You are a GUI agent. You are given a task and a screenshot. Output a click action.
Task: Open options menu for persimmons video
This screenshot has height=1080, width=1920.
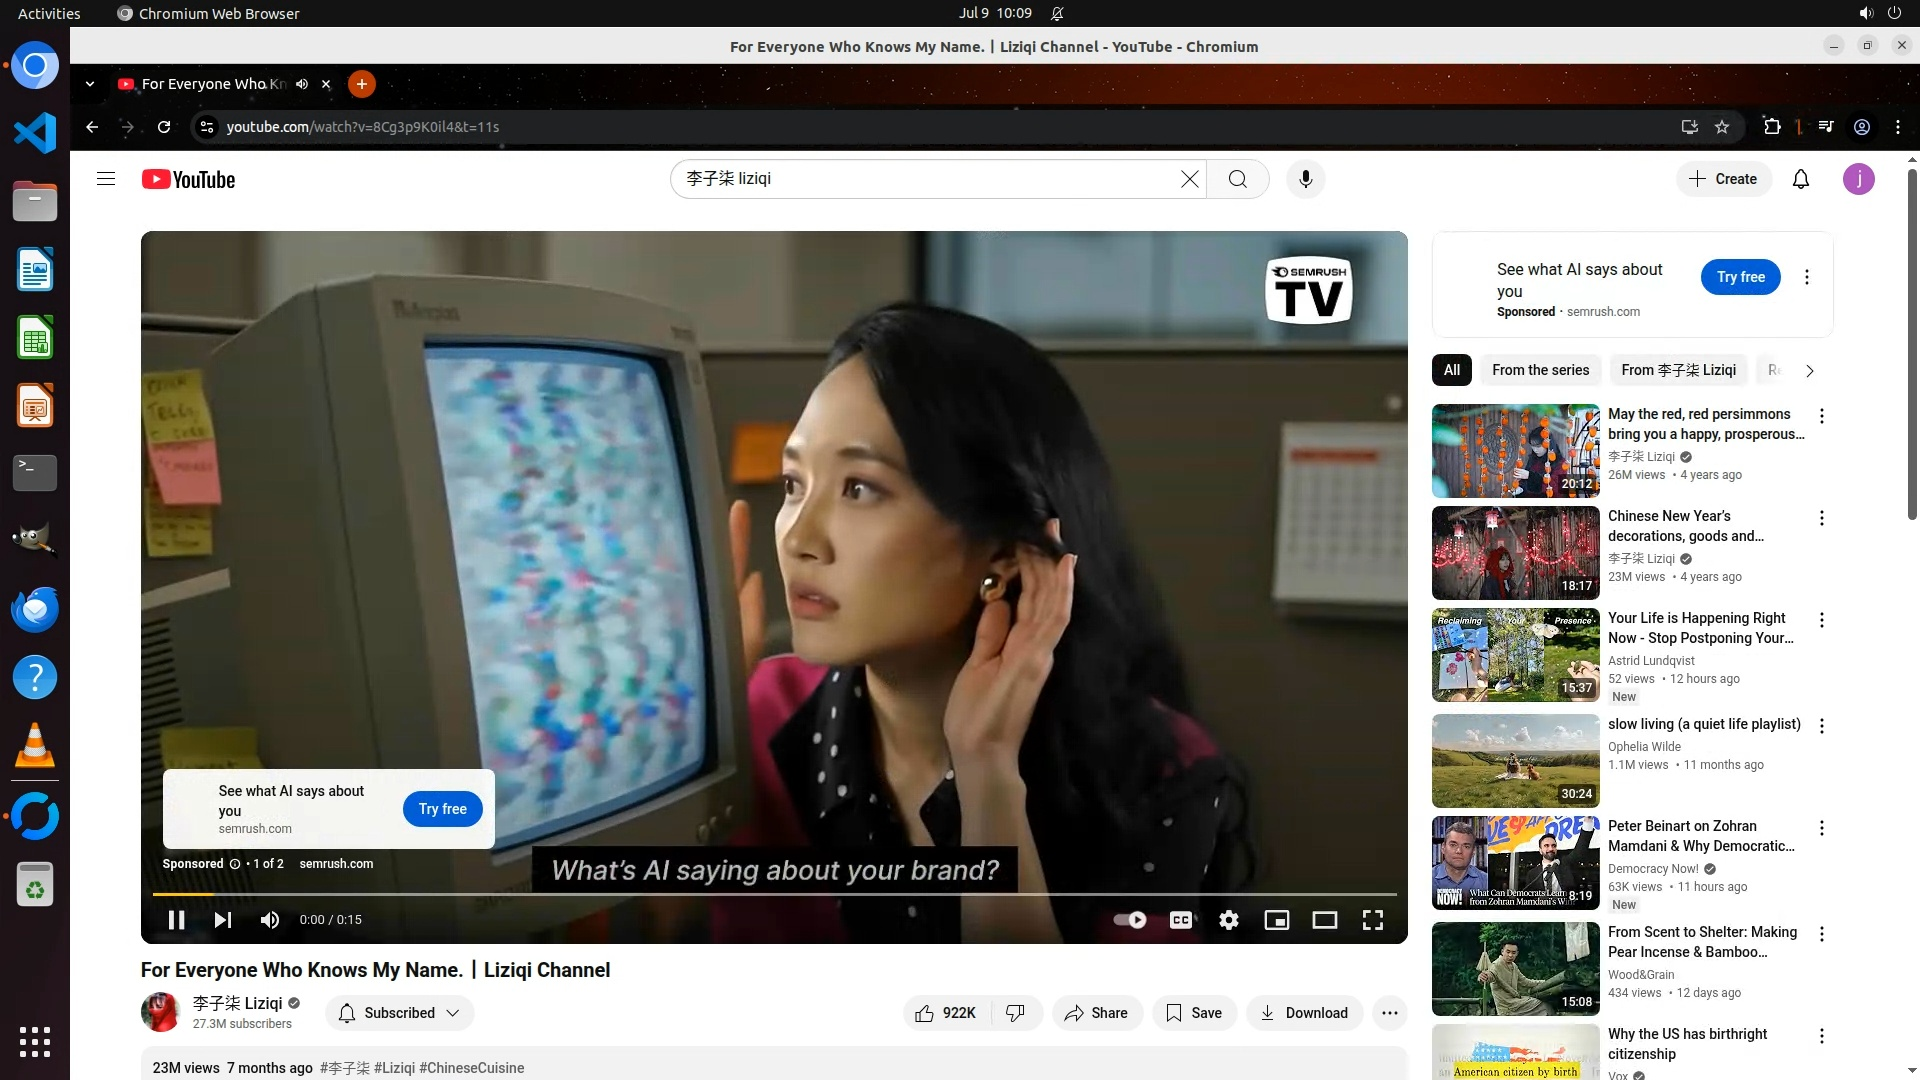(x=1822, y=416)
